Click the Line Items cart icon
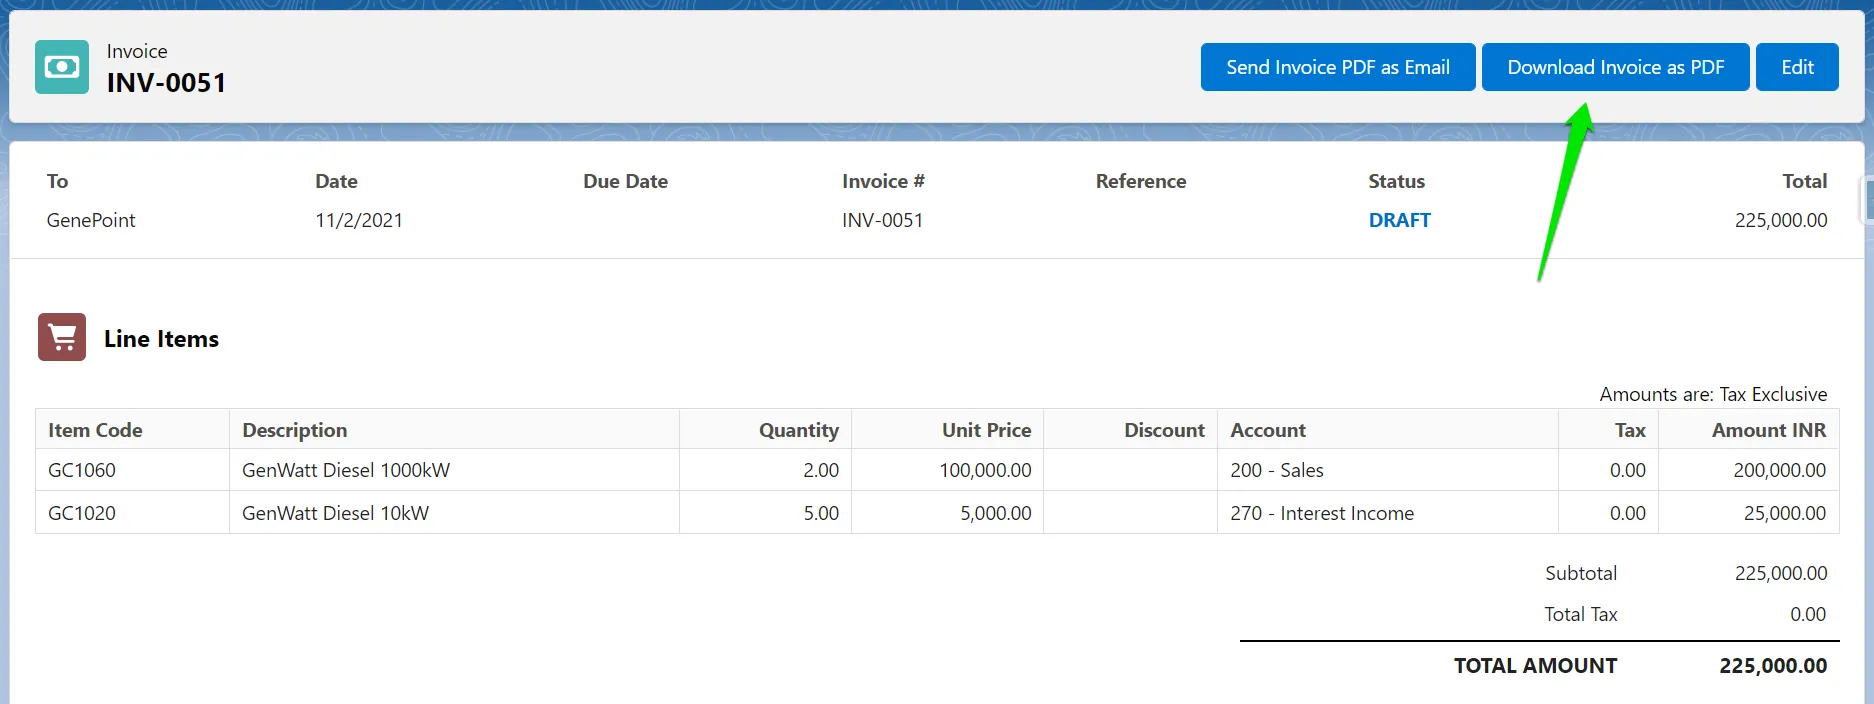The image size is (1874, 704). (x=62, y=337)
